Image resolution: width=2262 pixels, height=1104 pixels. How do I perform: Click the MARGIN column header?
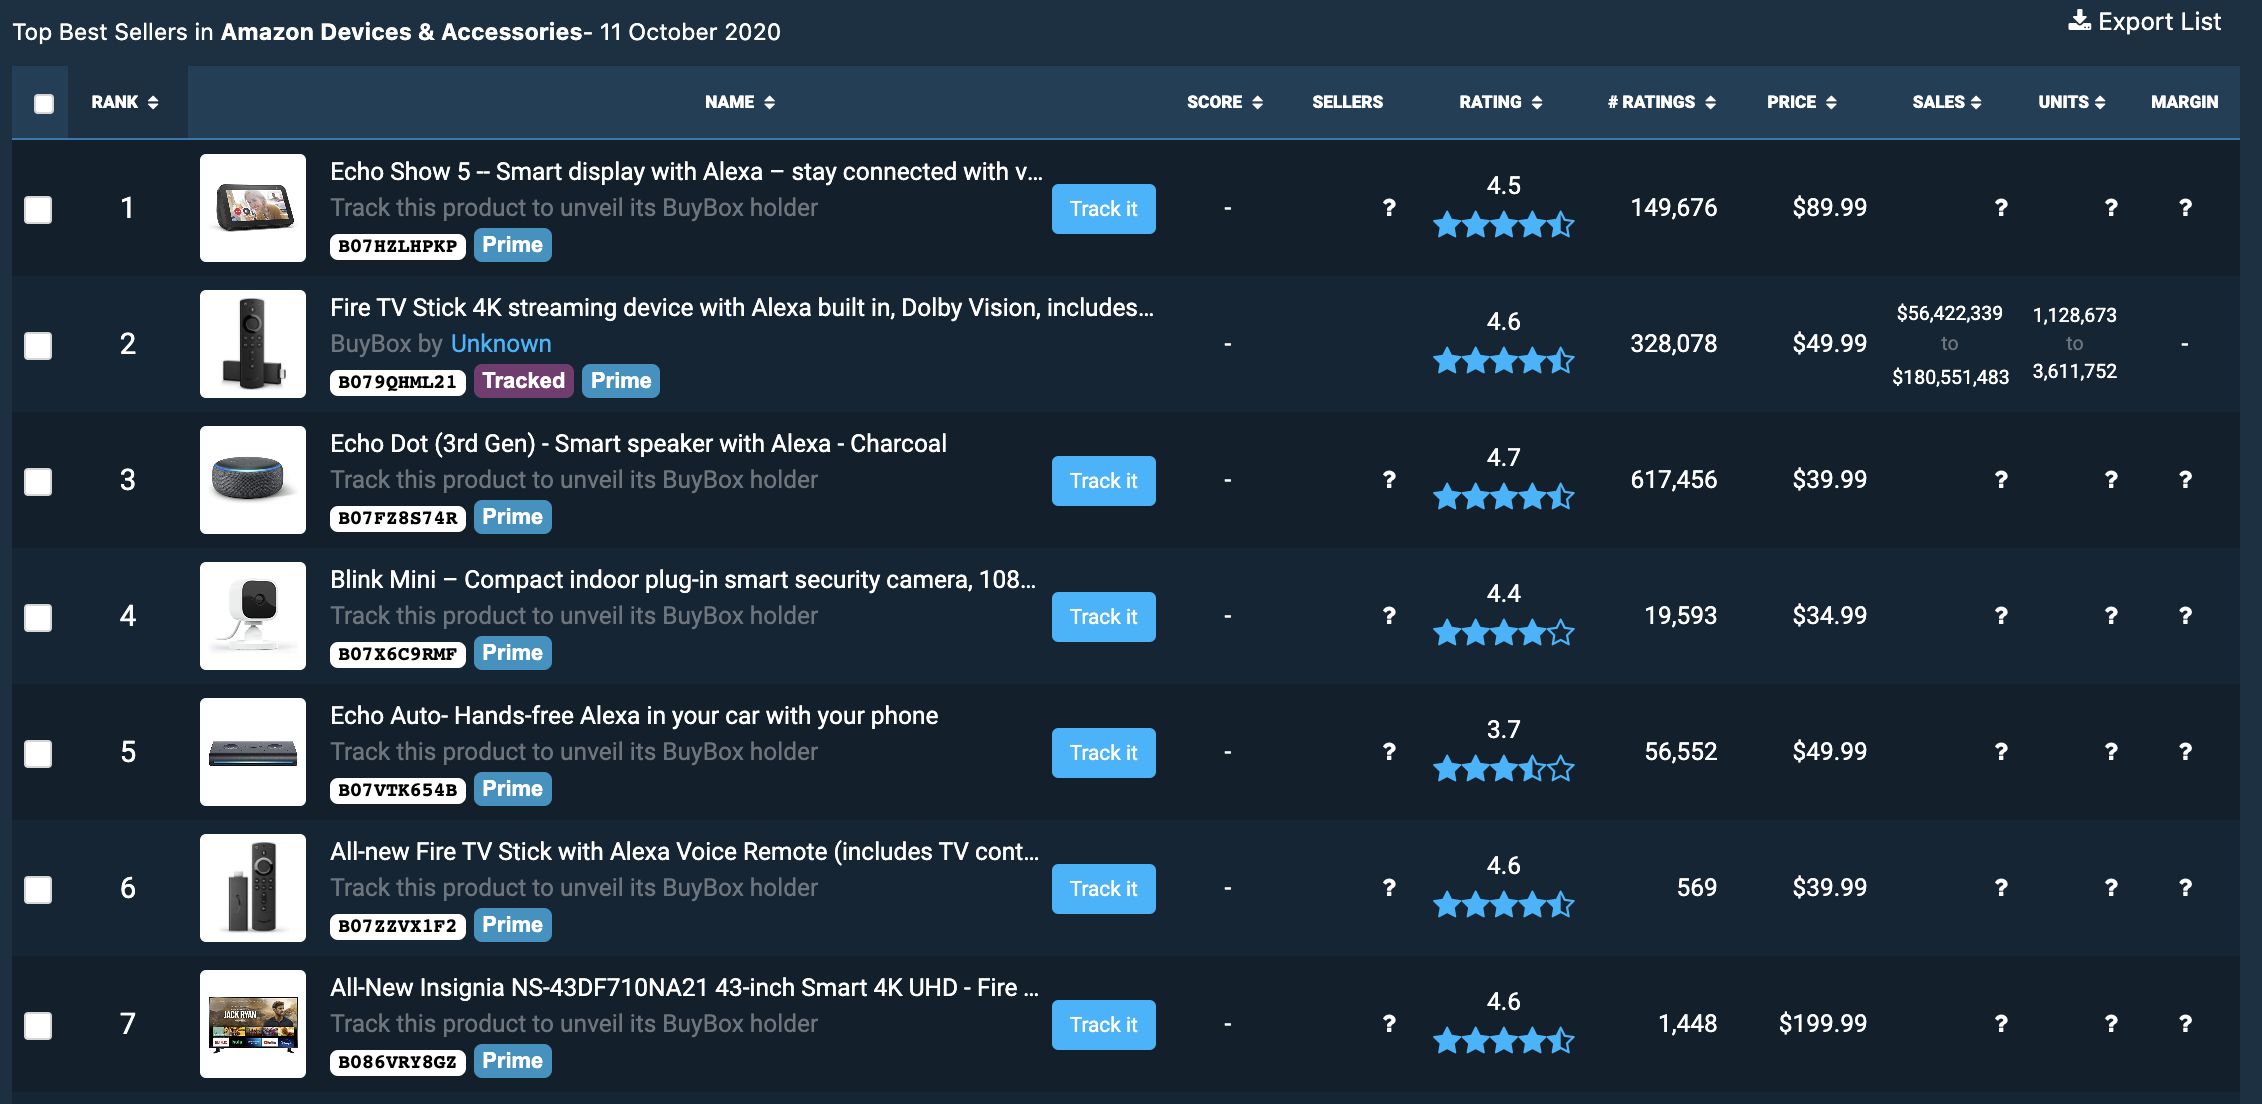(2184, 102)
